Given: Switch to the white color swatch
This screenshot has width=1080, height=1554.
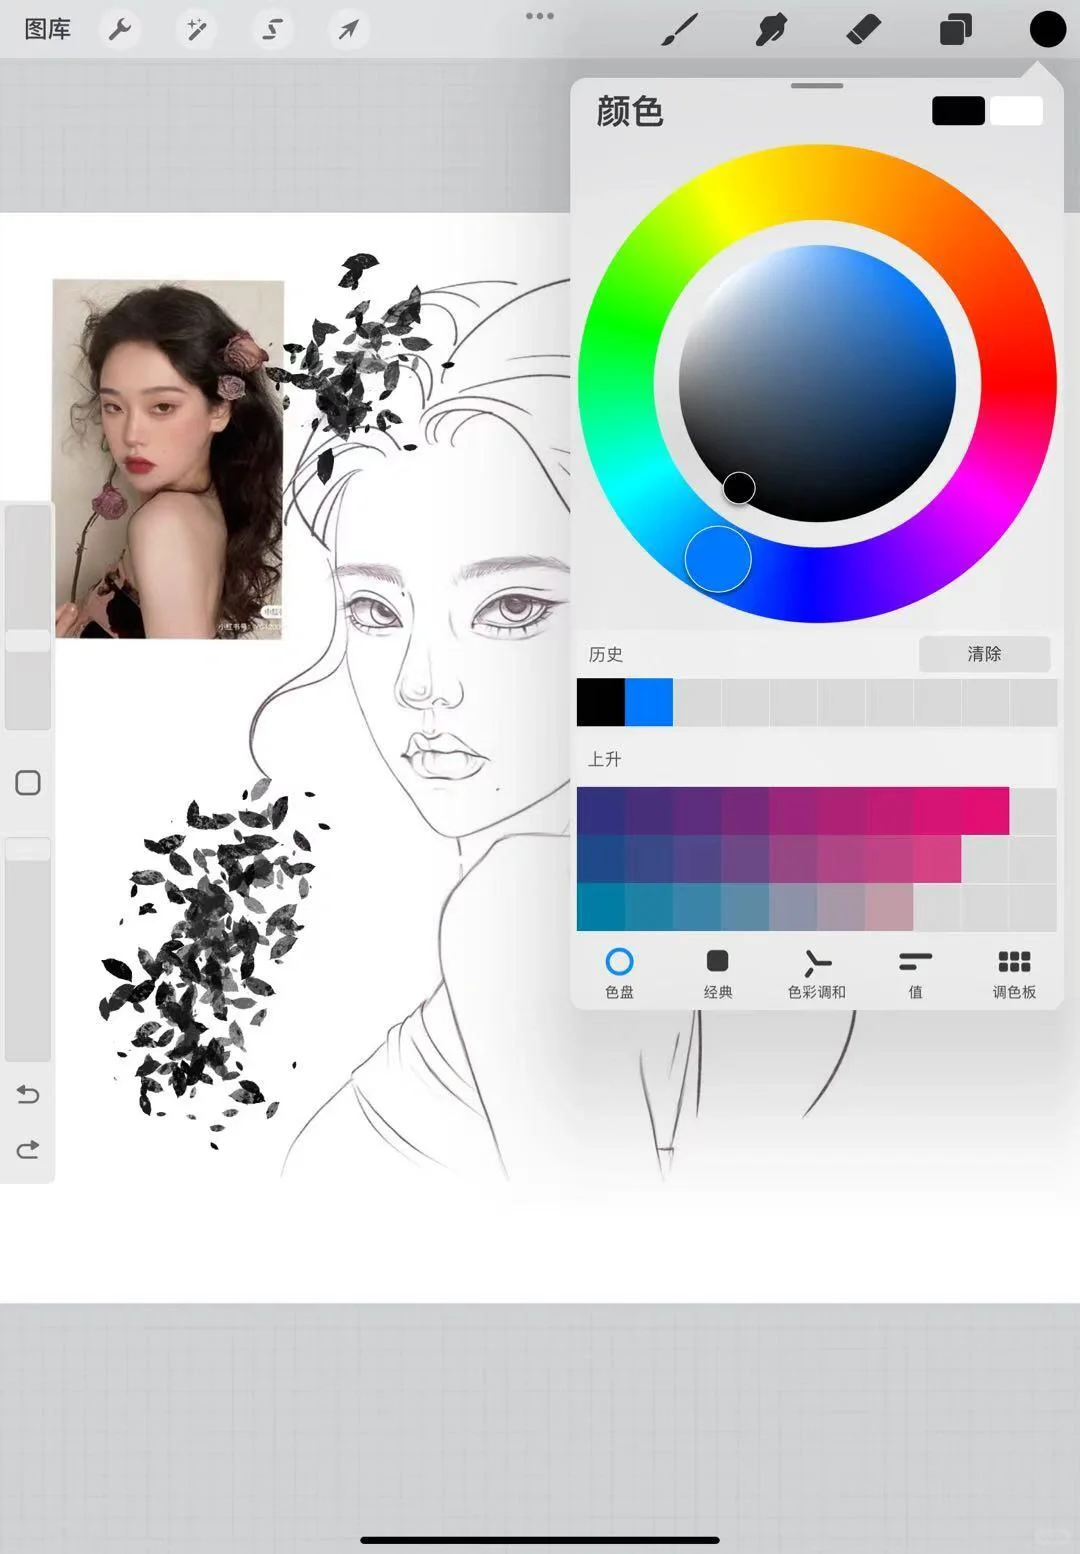Looking at the screenshot, I should (x=1017, y=110).
